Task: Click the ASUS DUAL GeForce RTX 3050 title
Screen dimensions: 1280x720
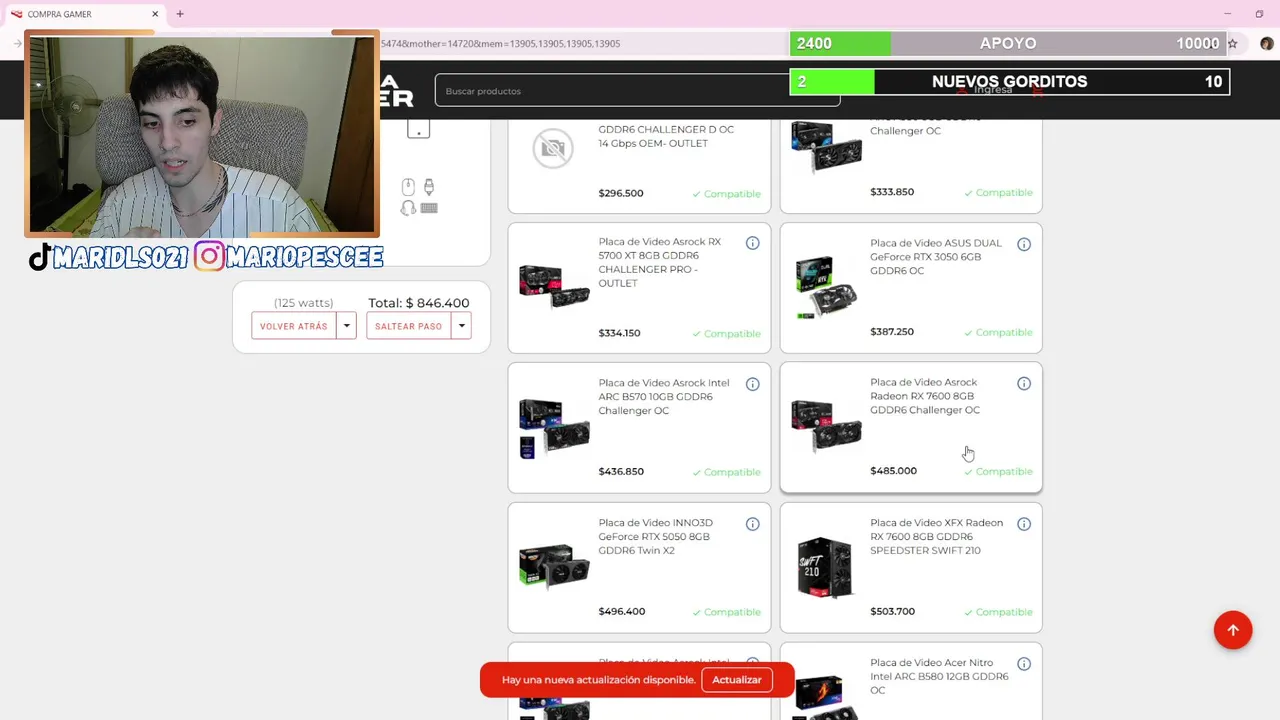Action: tap(936, 257)
